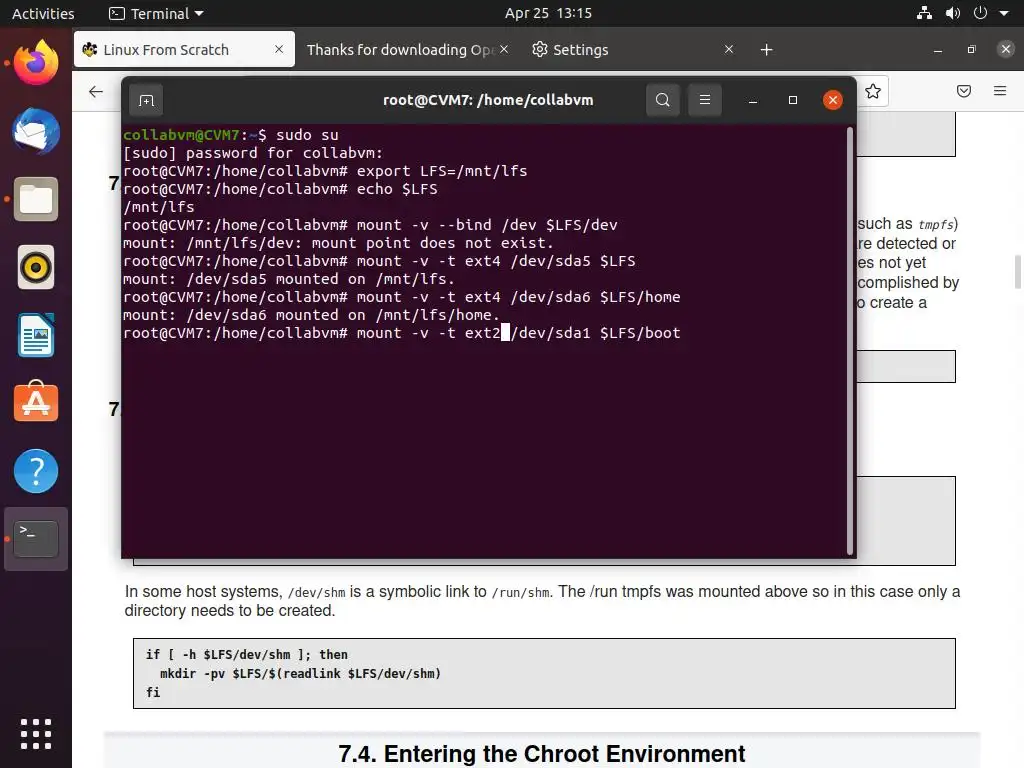Click the power icon in top bar

(980, 13)
